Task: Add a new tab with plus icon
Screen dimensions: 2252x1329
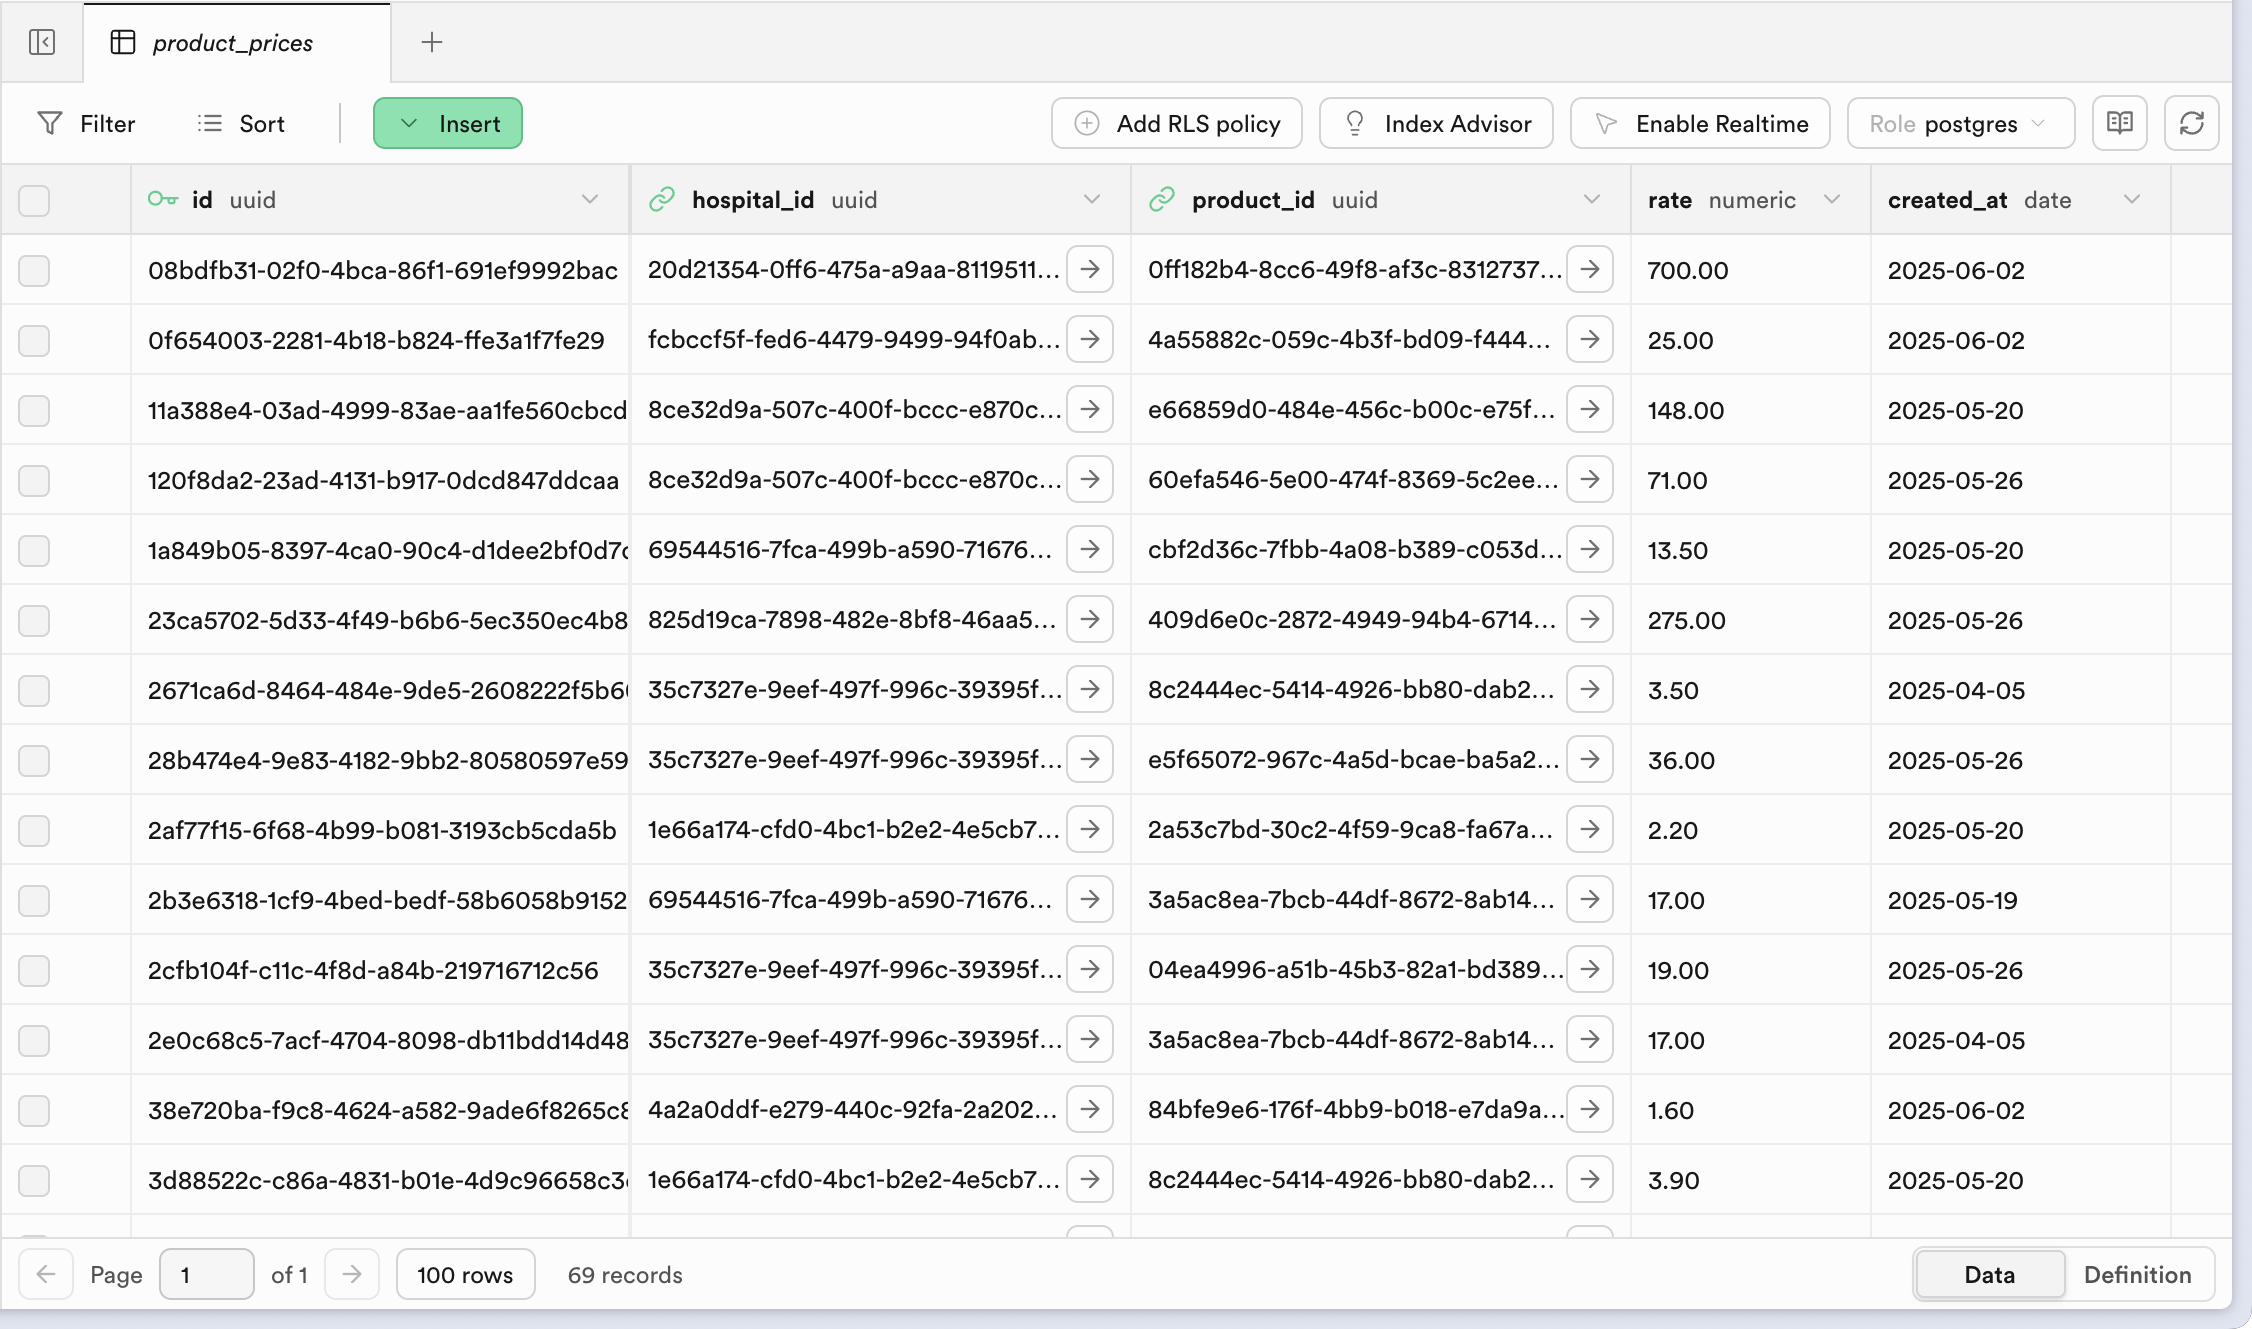Action: tap(431, 42)
